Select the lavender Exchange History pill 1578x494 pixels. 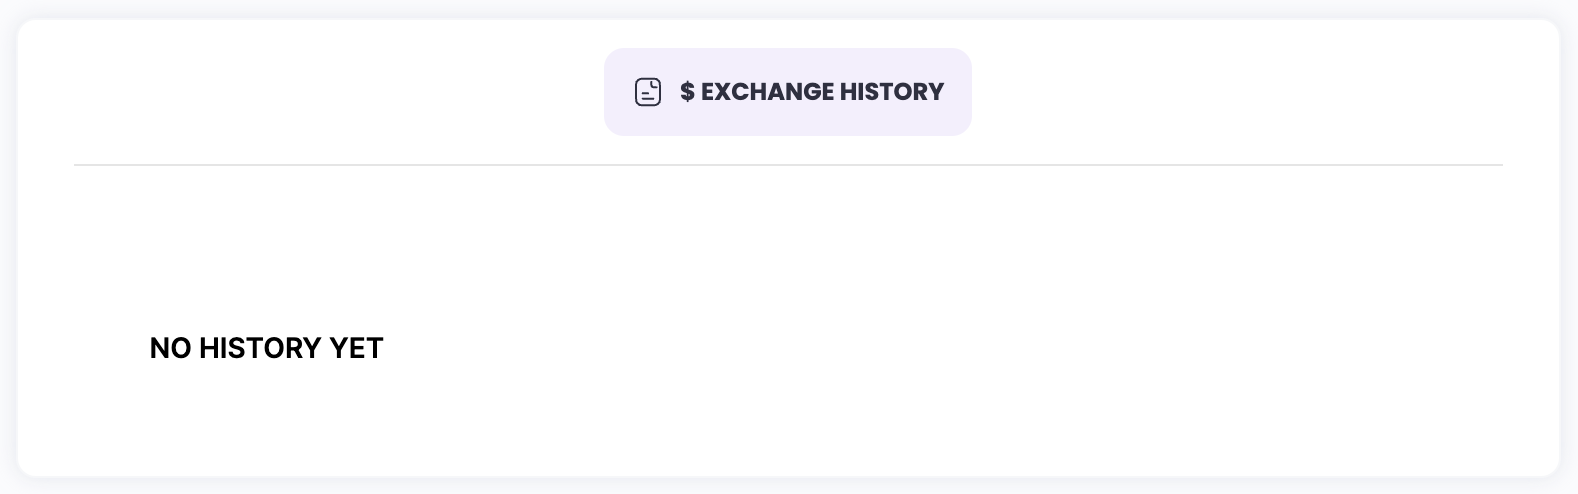coord(787,92)
